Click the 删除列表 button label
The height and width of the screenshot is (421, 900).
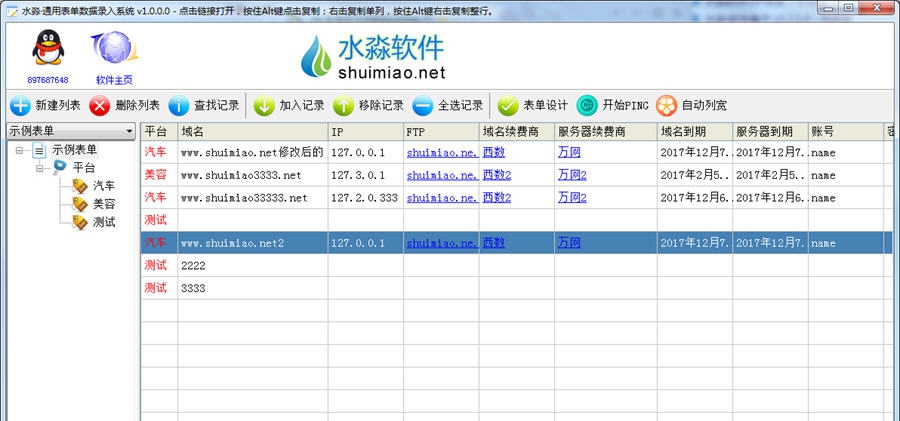click(137, 106)
